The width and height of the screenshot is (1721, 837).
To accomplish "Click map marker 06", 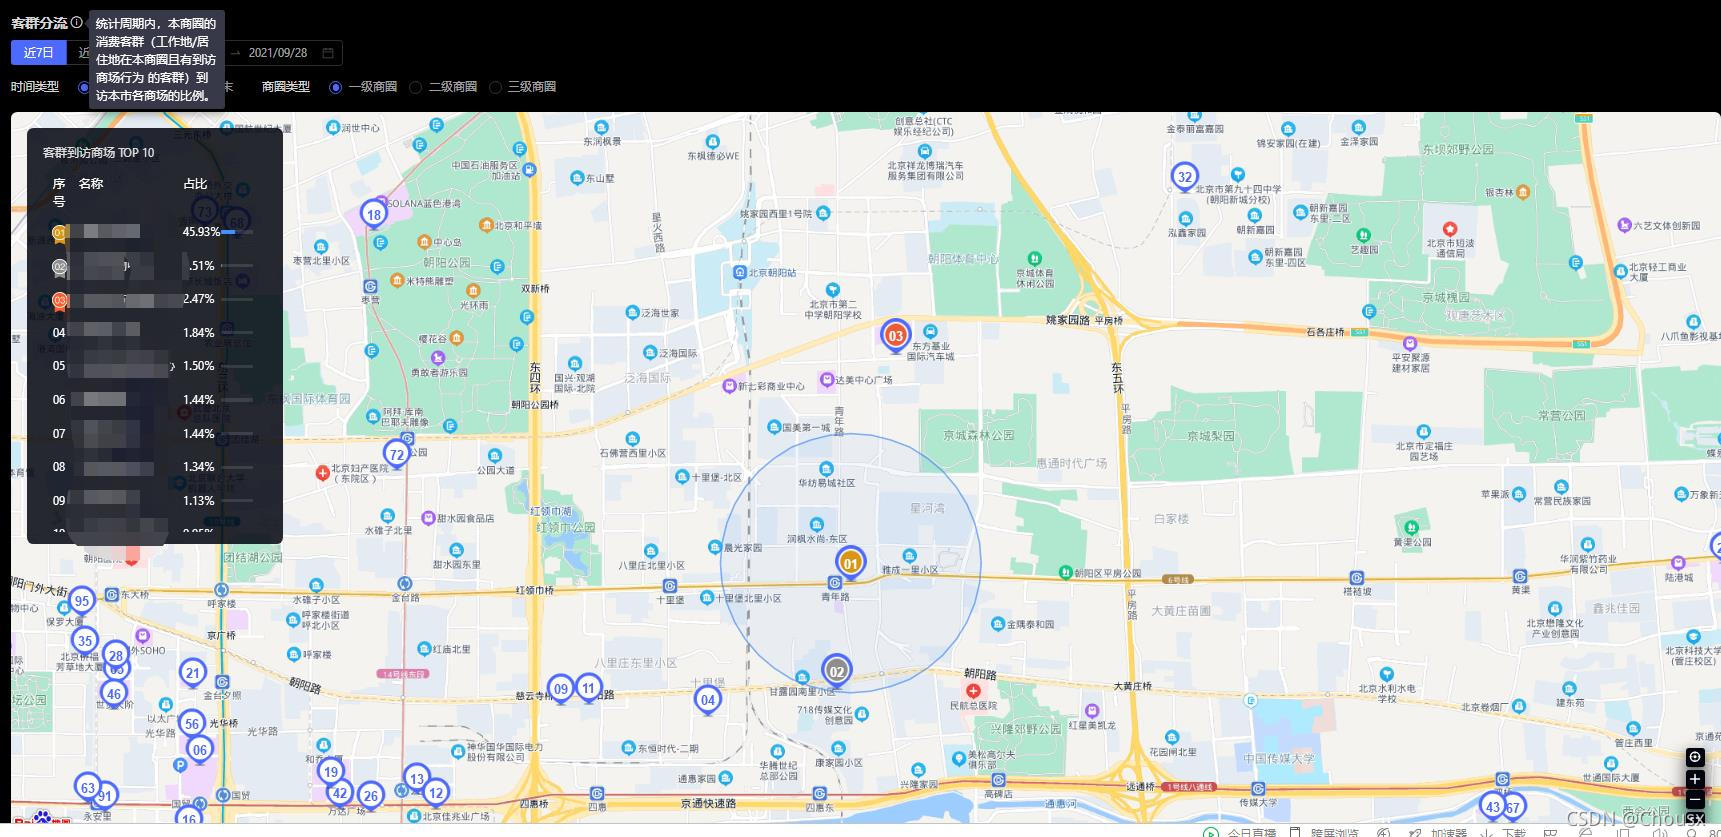I will pyautogui.click(x=200, y=749).
